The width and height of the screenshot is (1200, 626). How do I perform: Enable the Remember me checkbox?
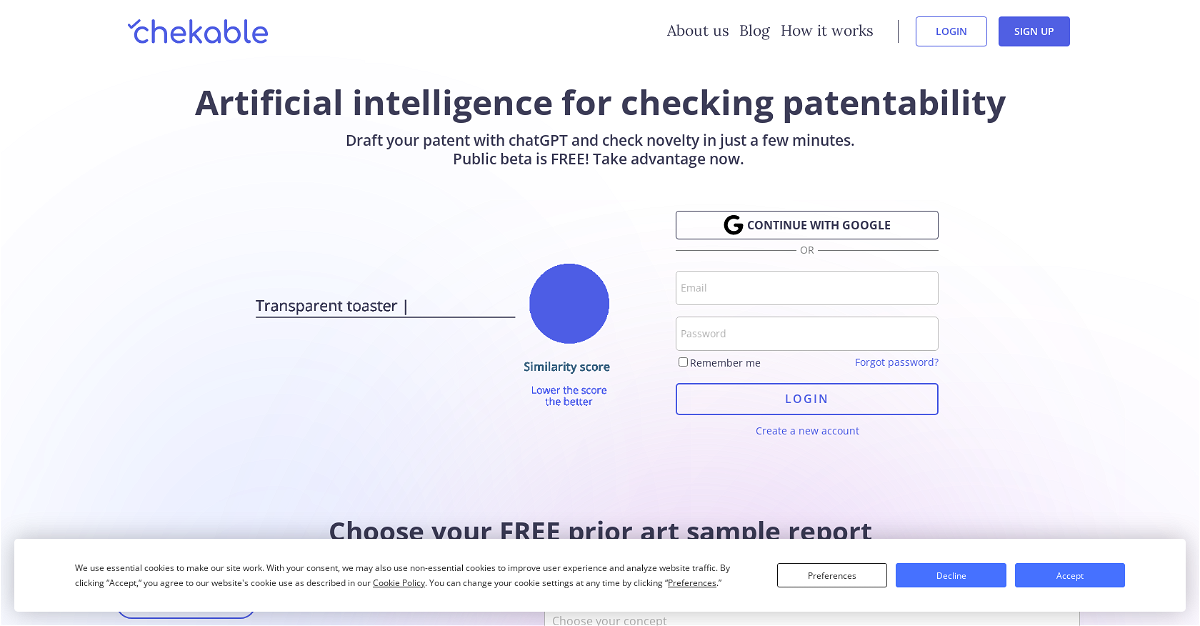click(x=683, y=362)
